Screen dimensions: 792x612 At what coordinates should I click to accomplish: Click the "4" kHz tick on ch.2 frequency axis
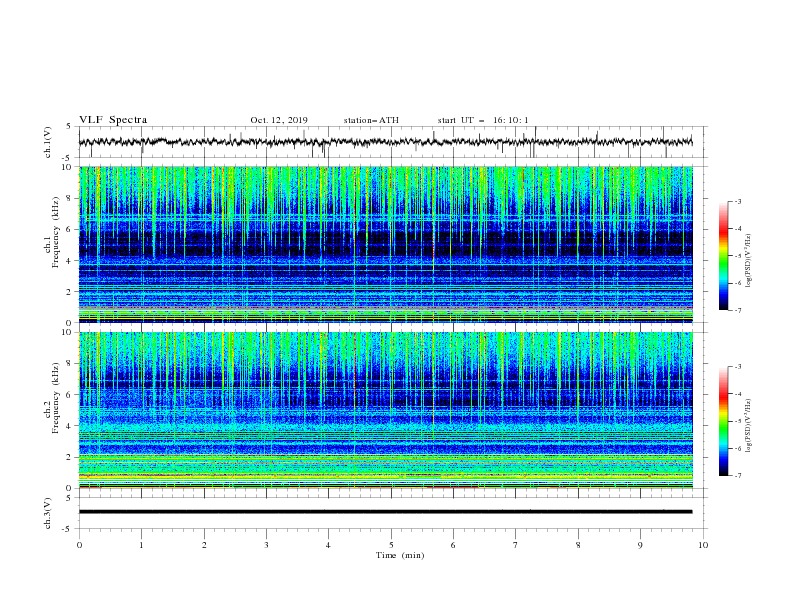click(x=70, y=426)
